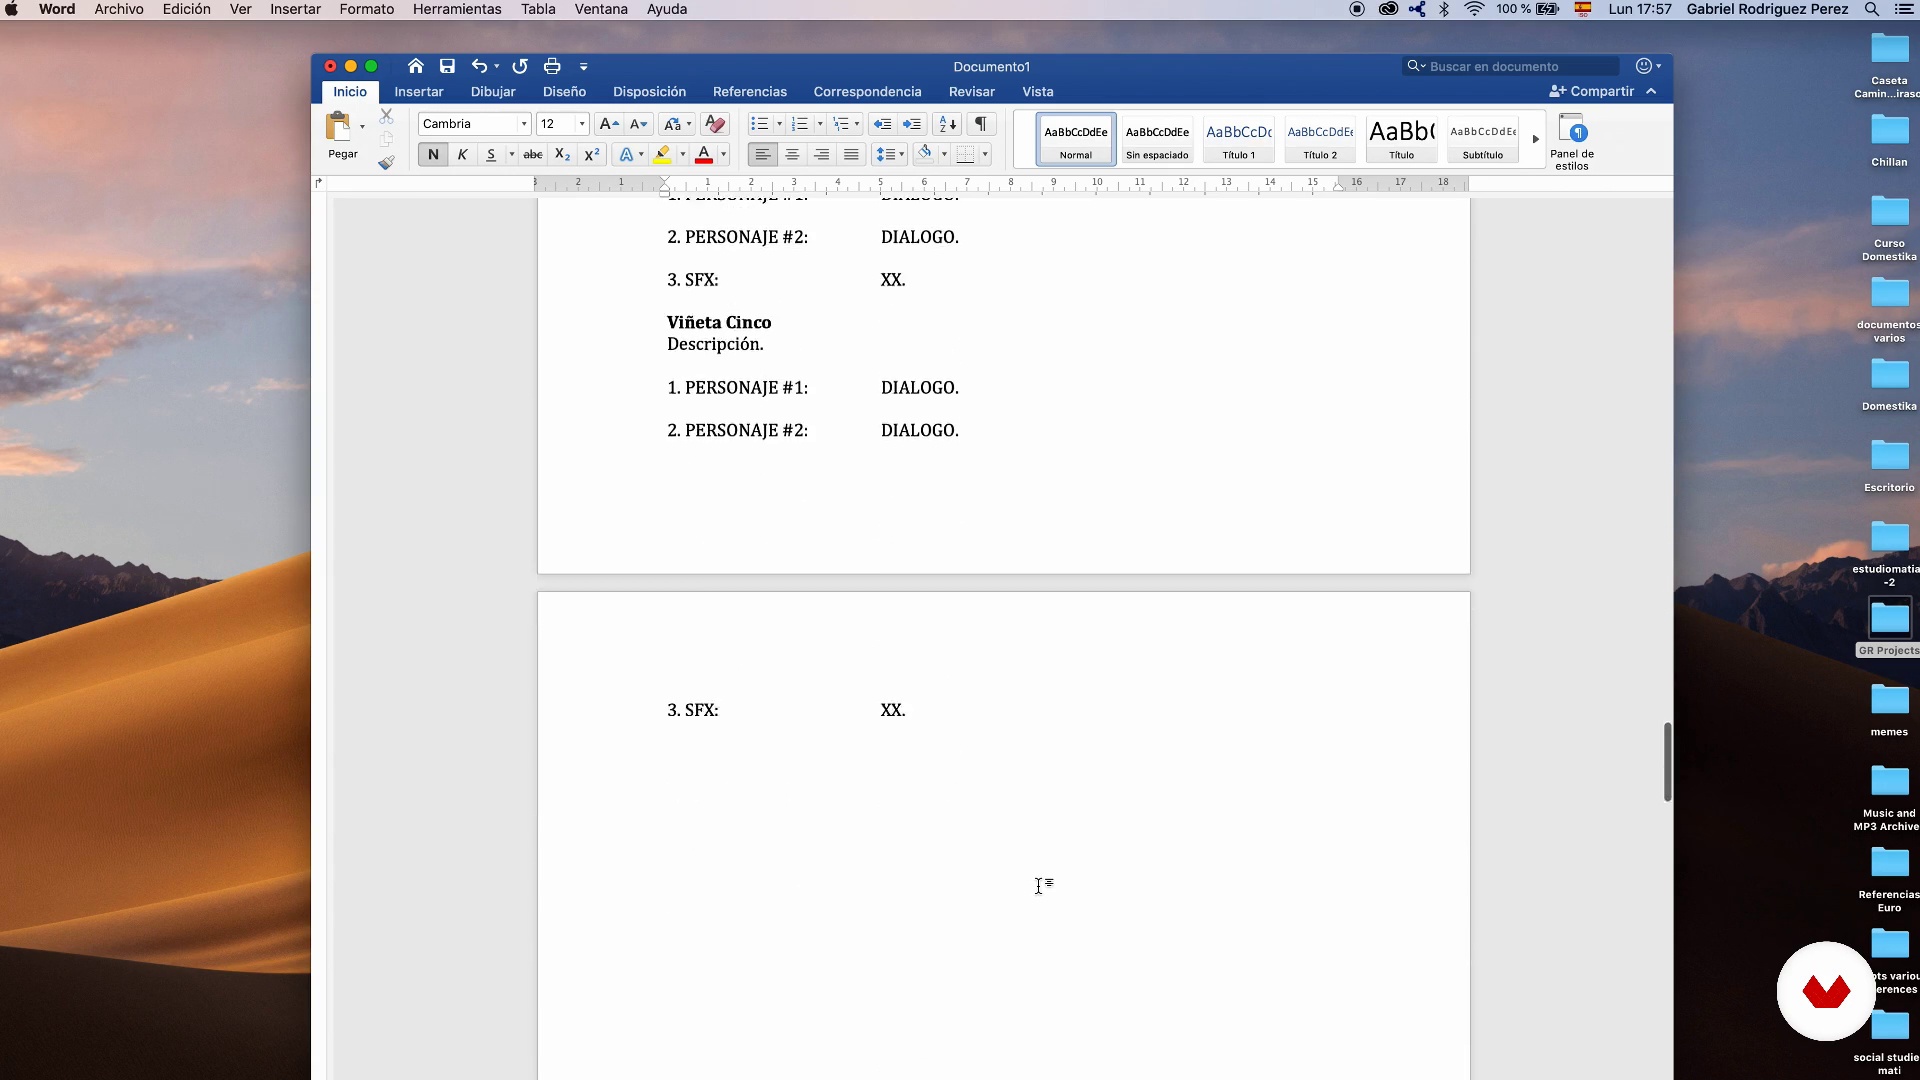Clear all formatting
Screen dimensions: 1920x1080
[715, 124]
